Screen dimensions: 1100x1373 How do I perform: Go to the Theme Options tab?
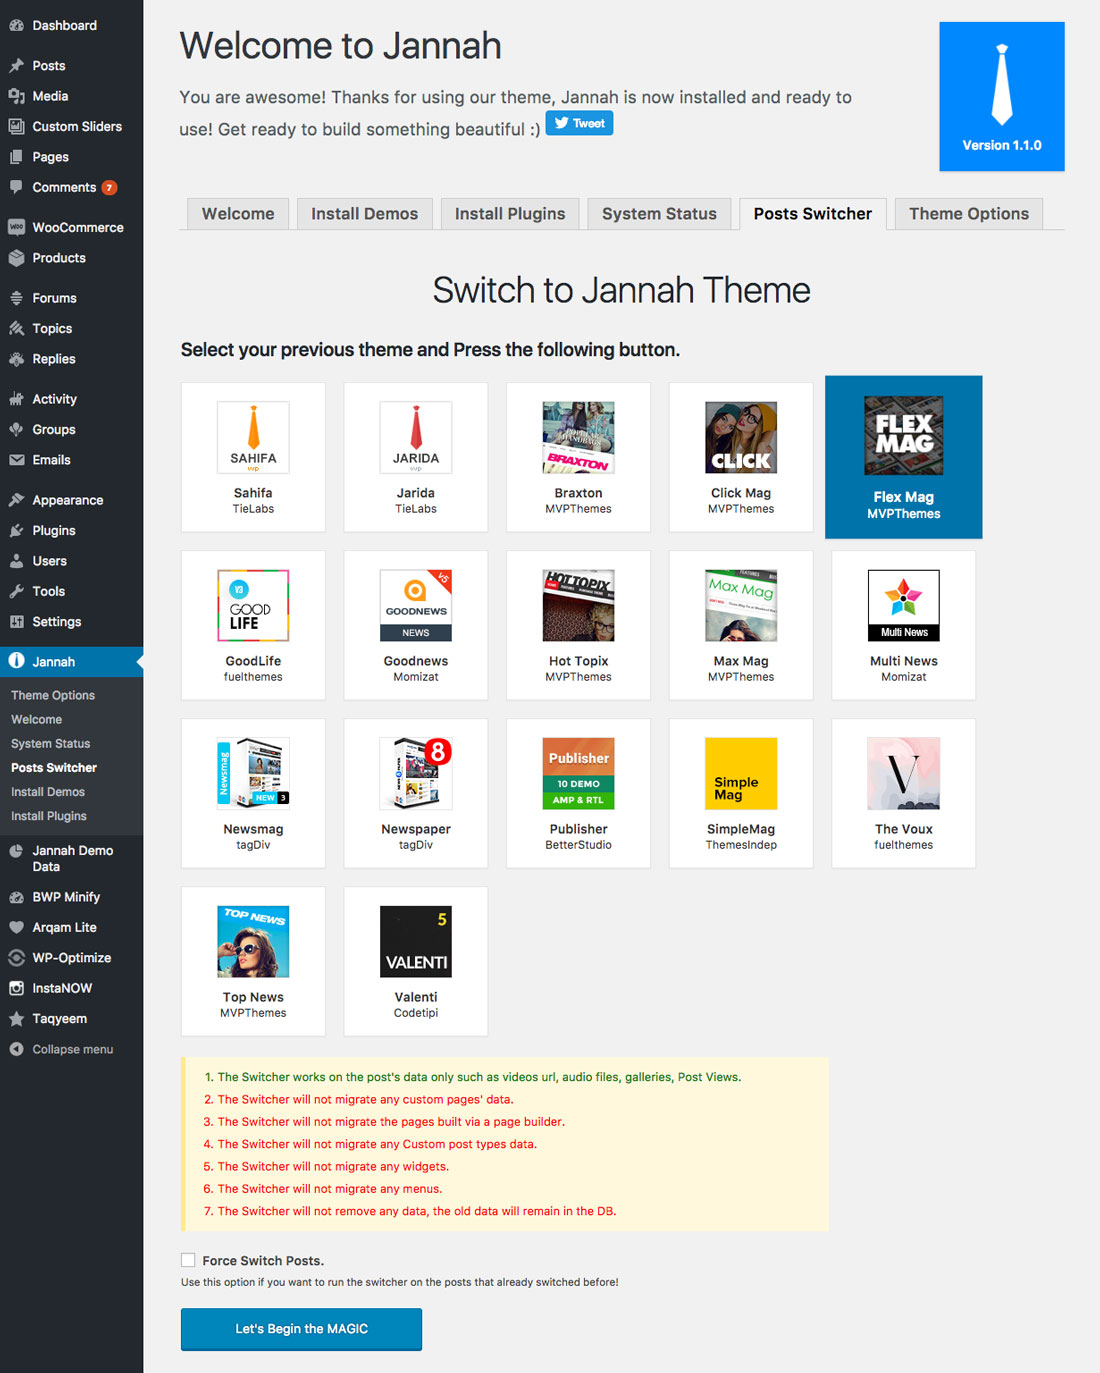pos(969,214)
